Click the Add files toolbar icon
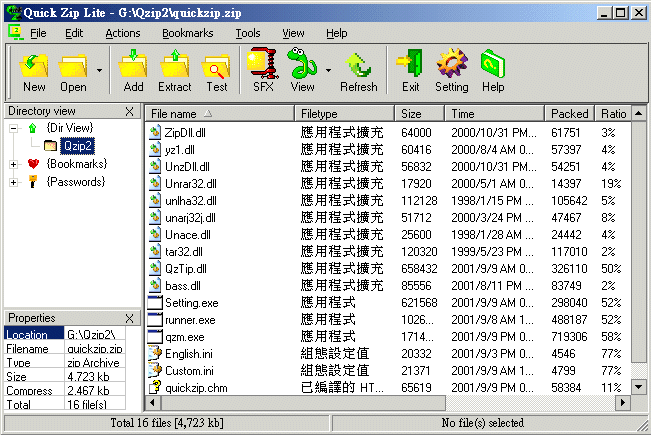The image size is (651, 435). (133, 71)
